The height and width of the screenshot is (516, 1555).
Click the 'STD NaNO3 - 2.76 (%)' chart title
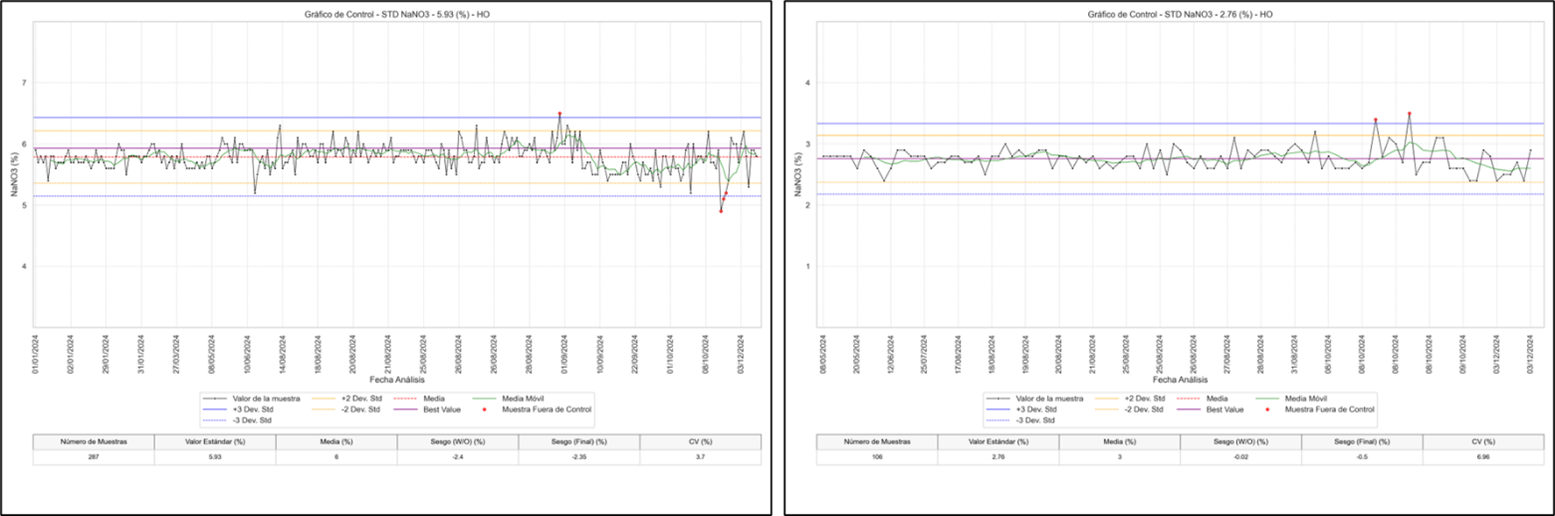pos(1180,14)
